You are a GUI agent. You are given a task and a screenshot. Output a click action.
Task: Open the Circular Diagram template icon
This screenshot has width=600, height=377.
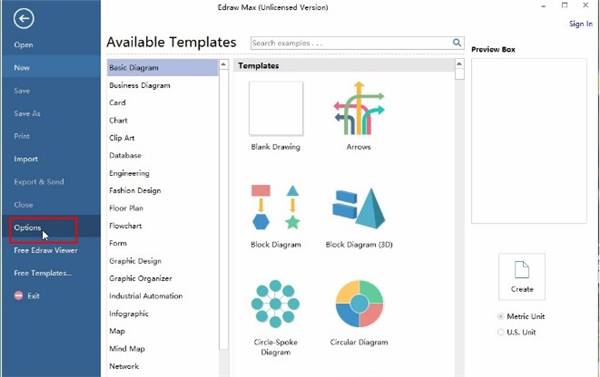click(359, 304)
